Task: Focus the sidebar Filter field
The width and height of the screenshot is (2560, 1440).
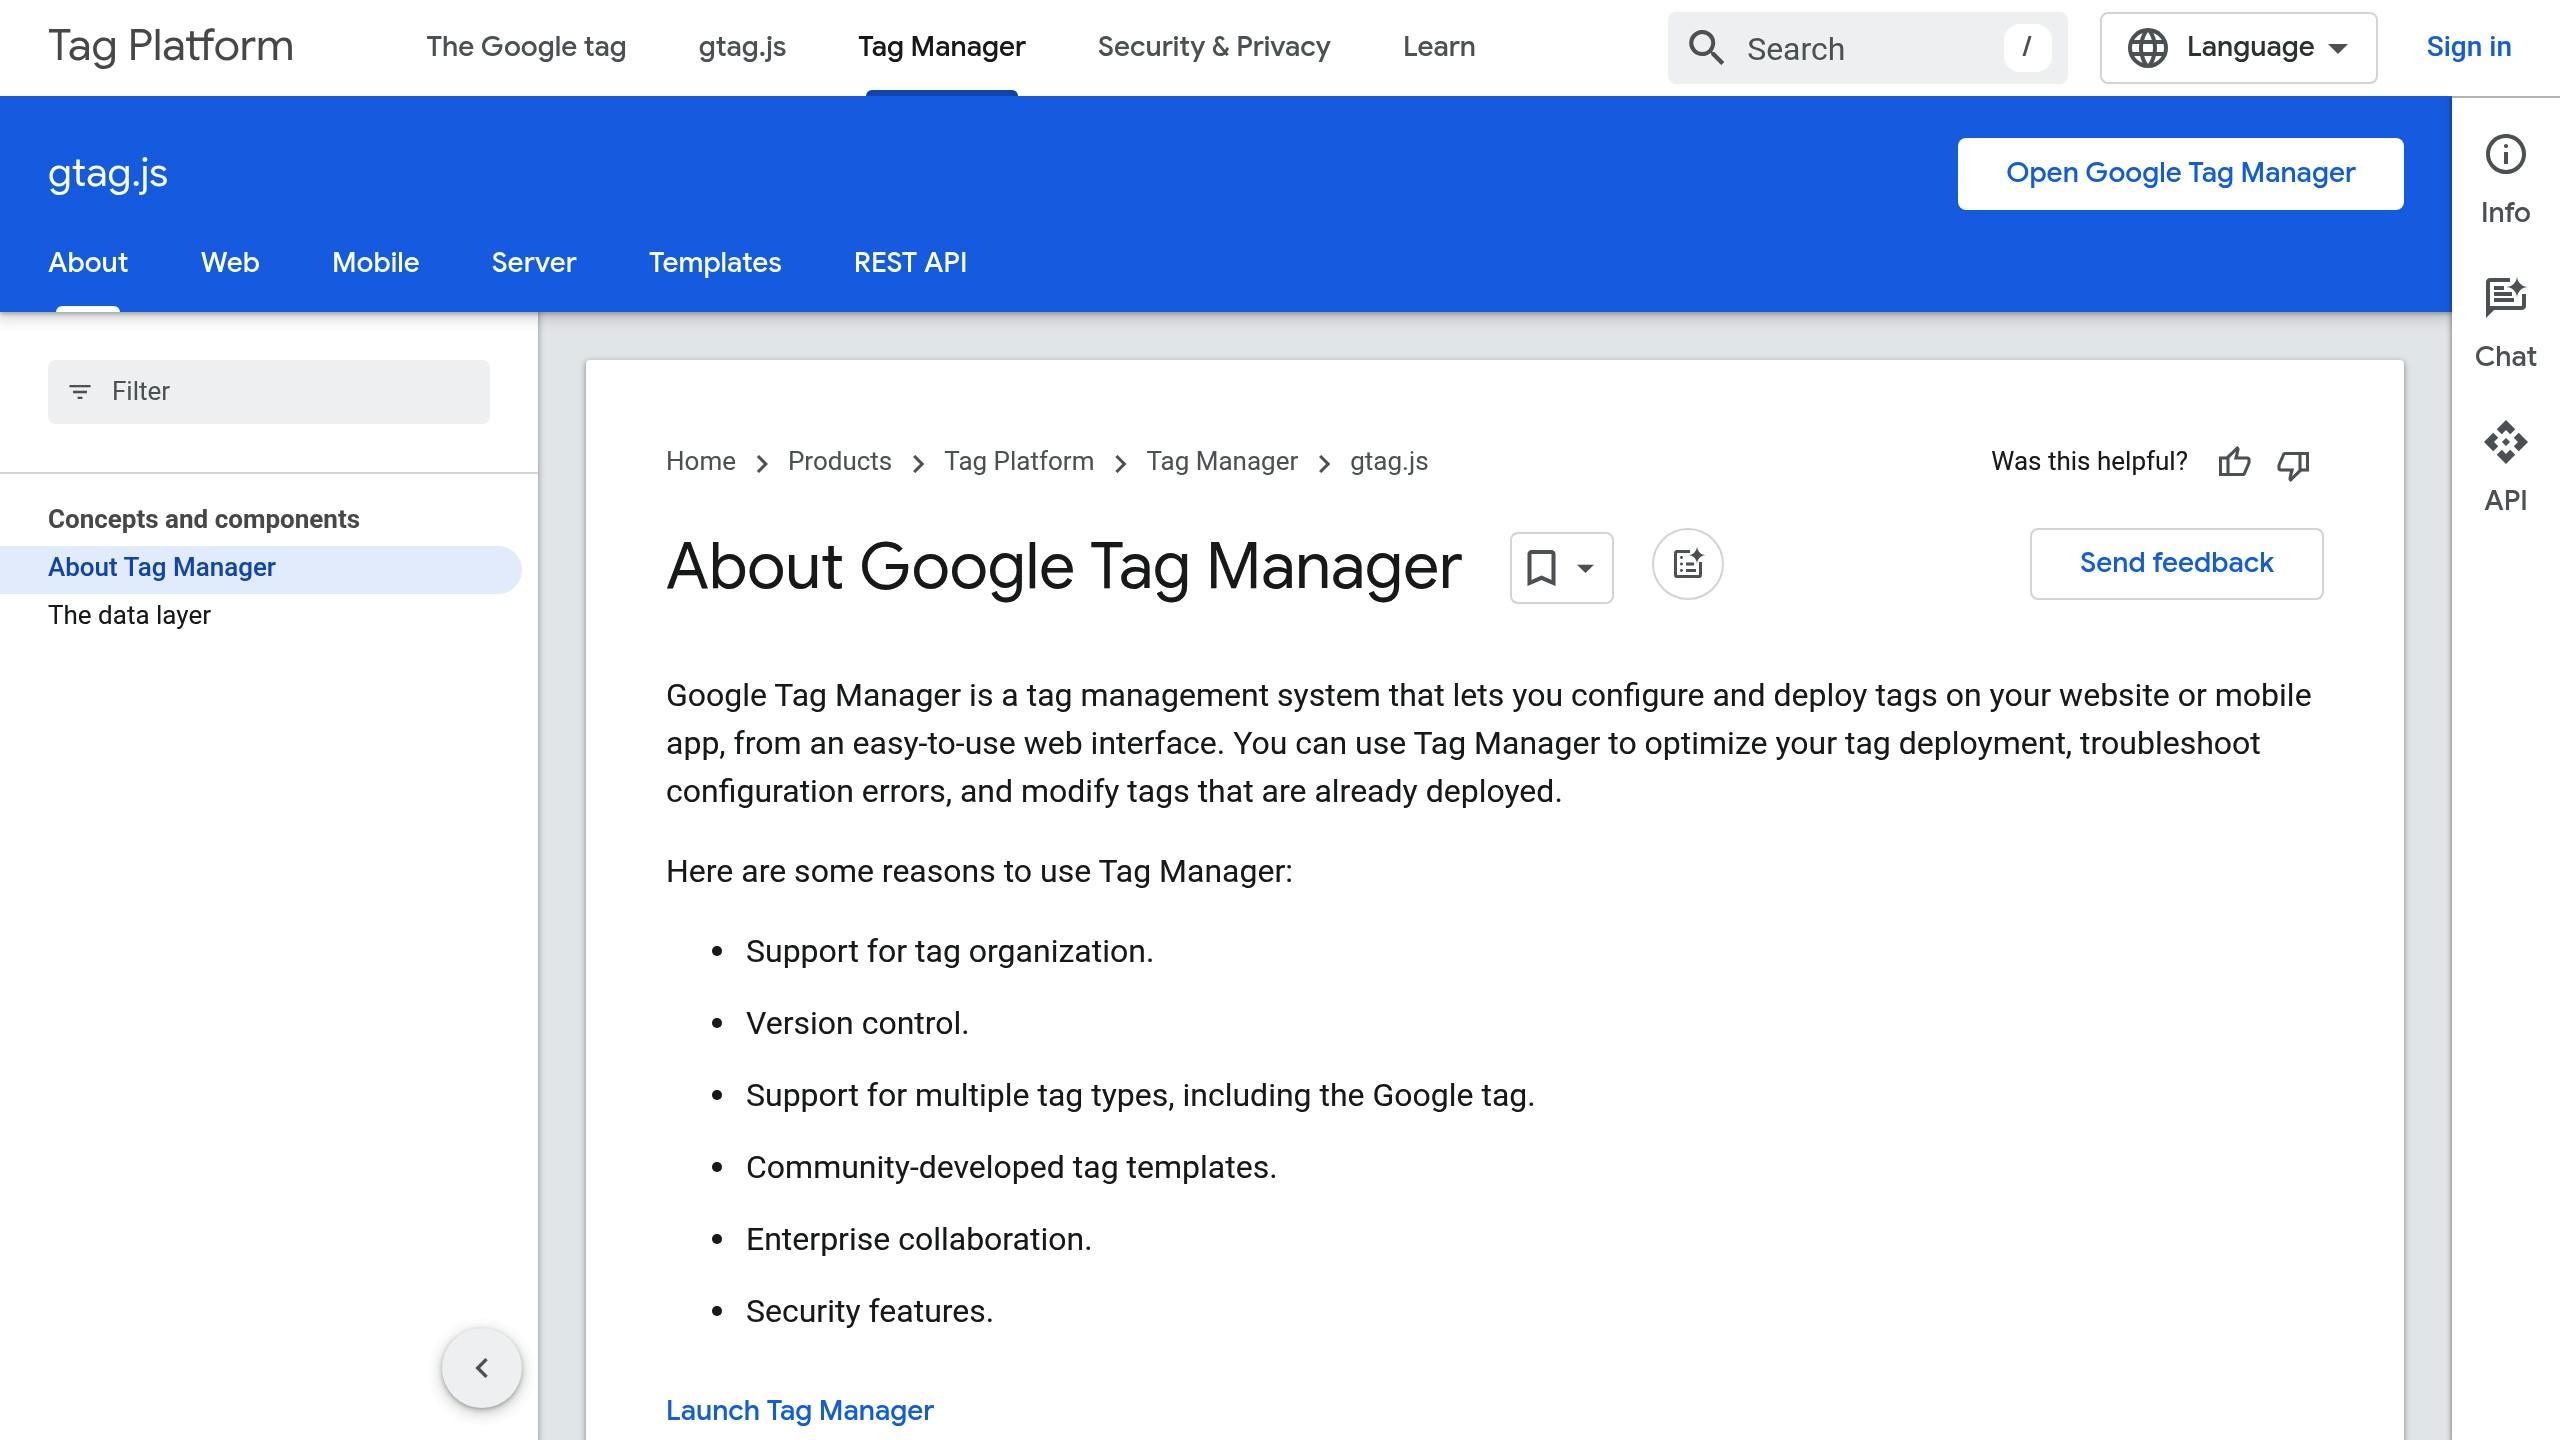Action: click(268, 392)
